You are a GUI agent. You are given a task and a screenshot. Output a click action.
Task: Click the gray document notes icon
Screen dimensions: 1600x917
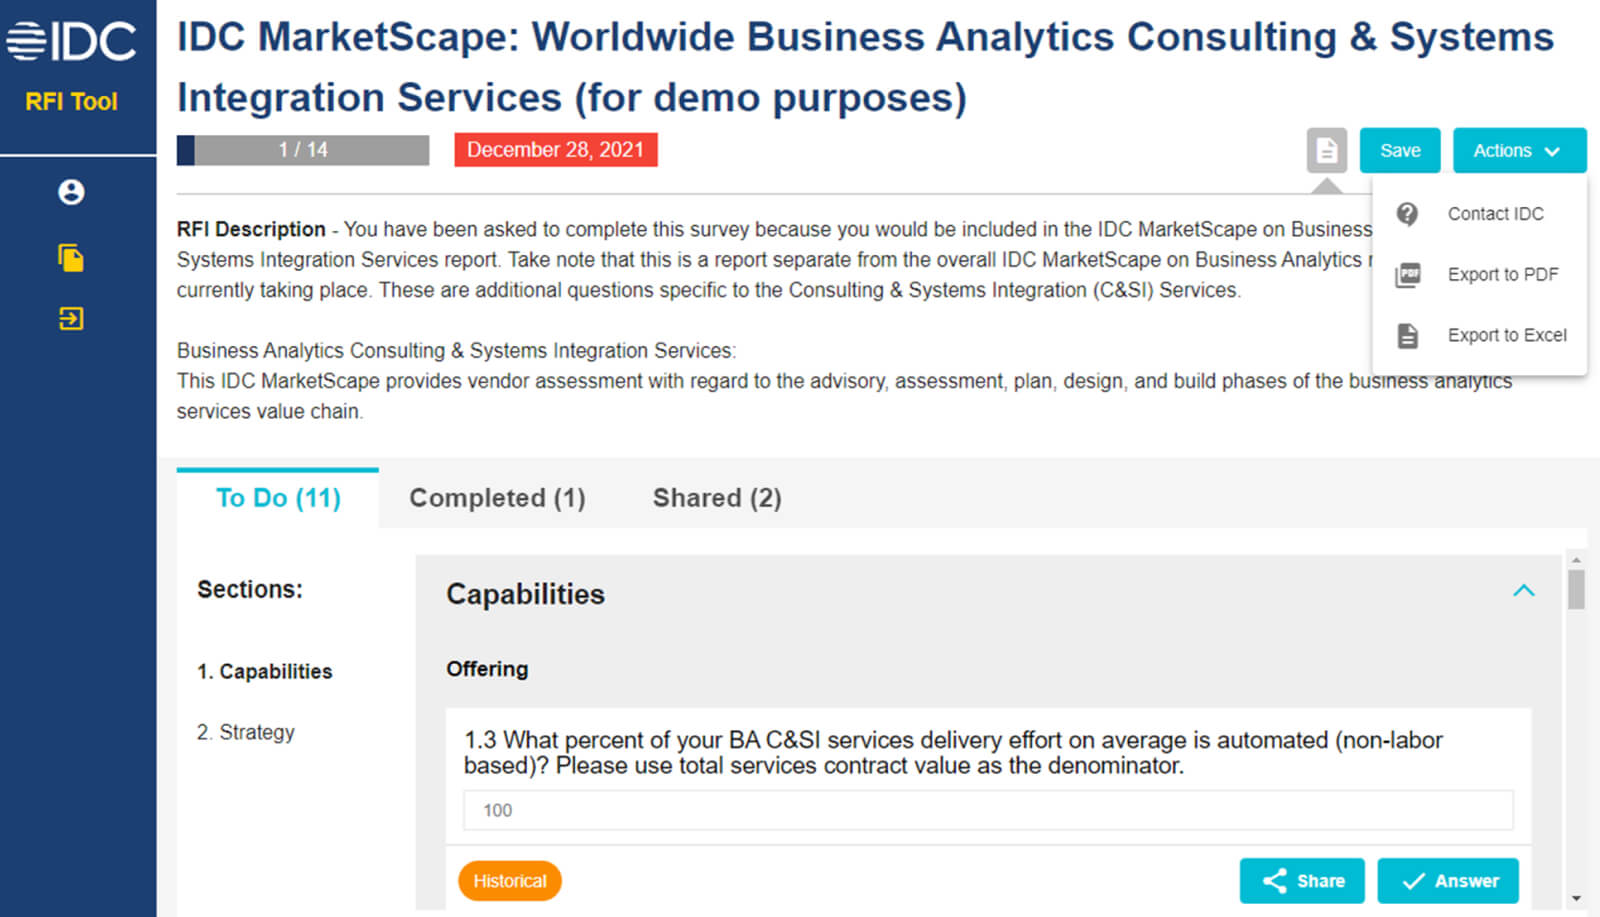pyautogui.click(x=1326, y=151)
